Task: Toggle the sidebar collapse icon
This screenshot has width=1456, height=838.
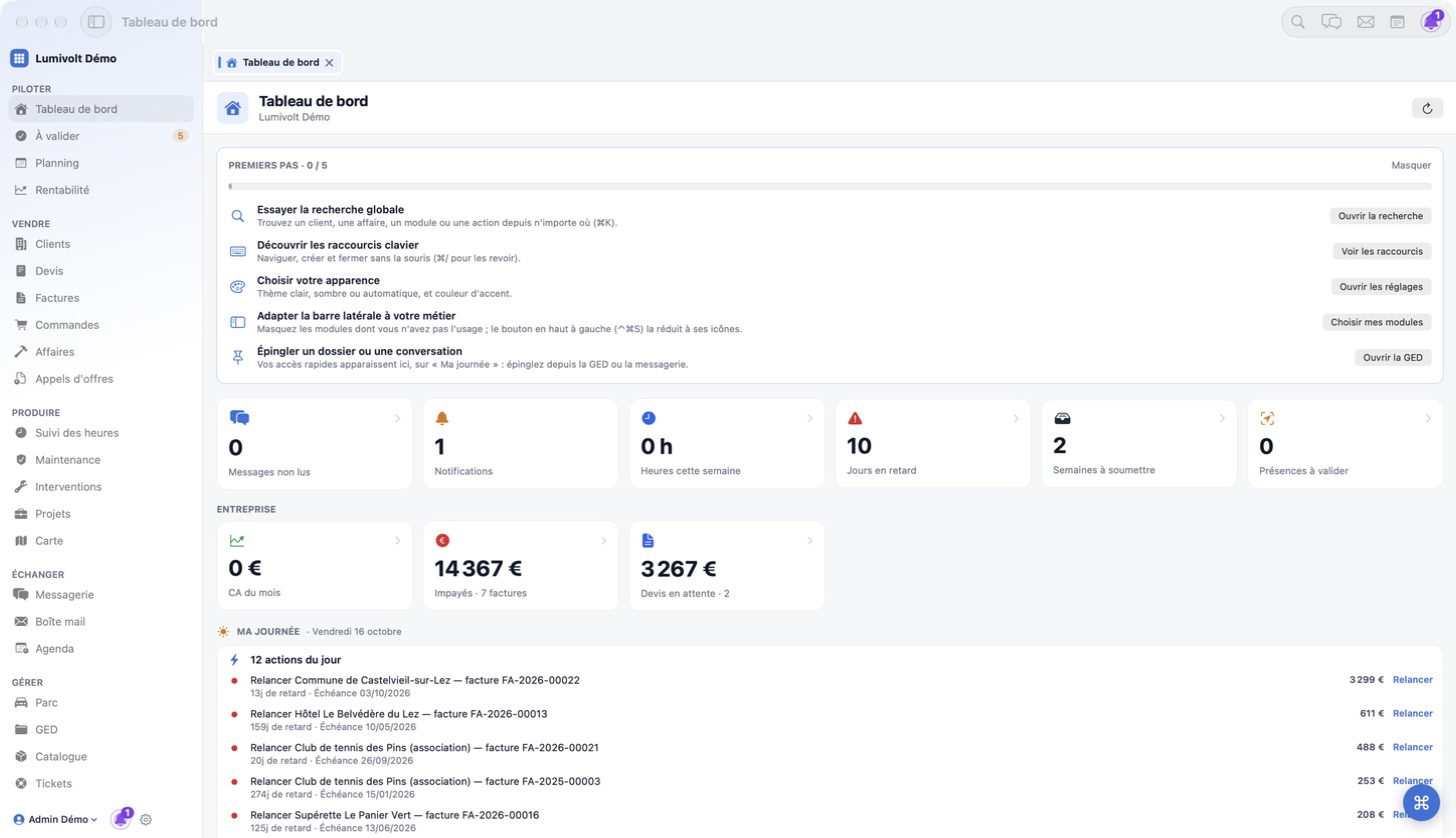Action: (96, 22)
